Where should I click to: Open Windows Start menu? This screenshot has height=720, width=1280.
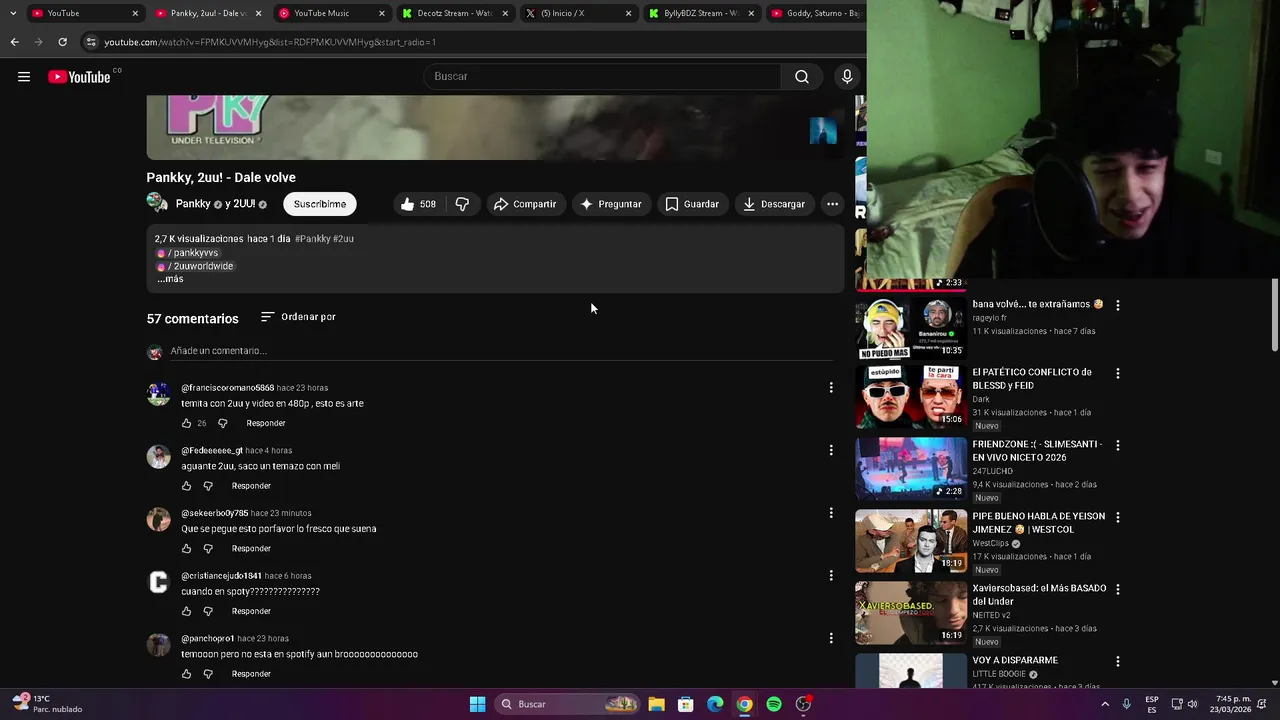(477, 704)
